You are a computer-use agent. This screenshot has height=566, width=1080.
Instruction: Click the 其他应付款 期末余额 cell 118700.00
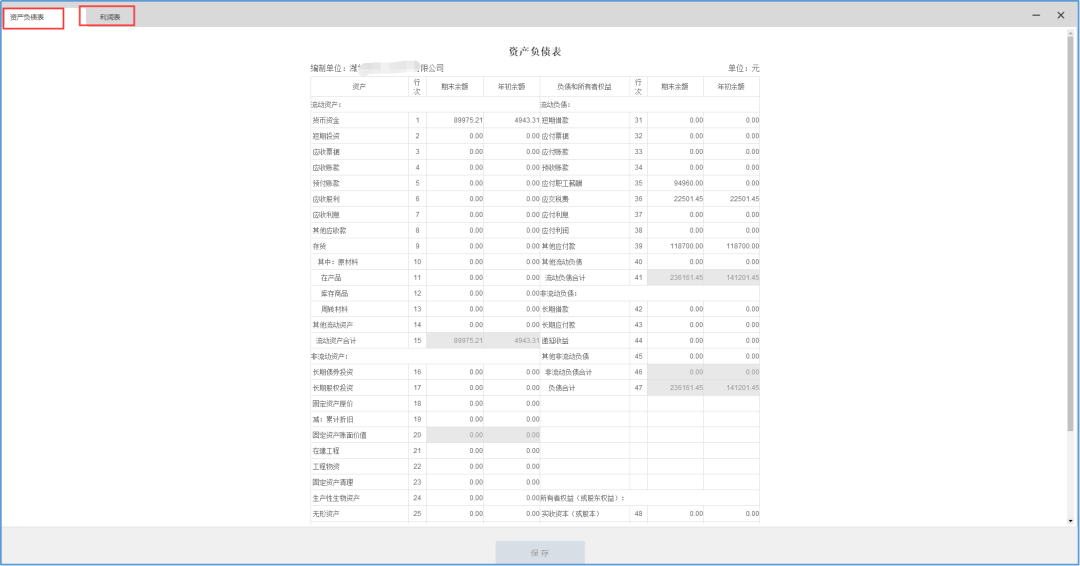pyautogui.click(x=675, y=247)
